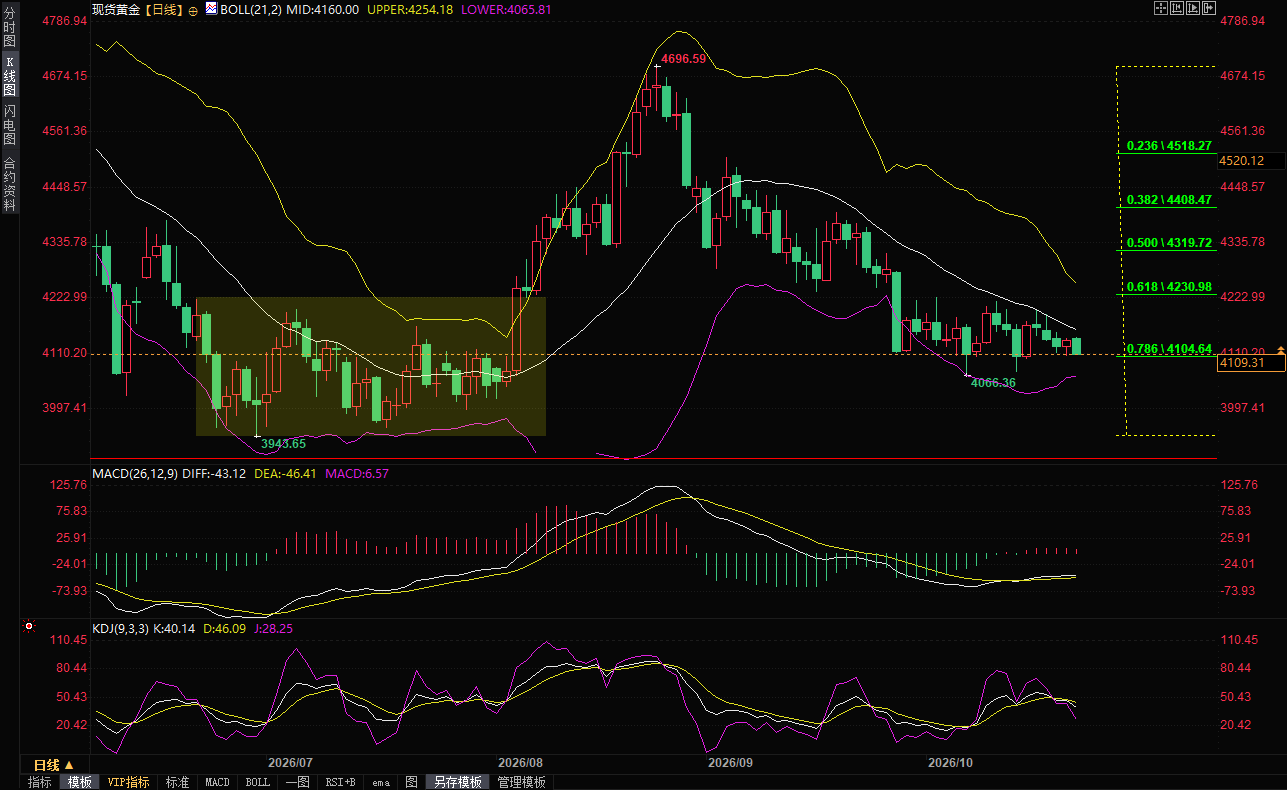Open the VIP指标 tab
Viewport: 1287px width, 790px height.
point(128,782)
